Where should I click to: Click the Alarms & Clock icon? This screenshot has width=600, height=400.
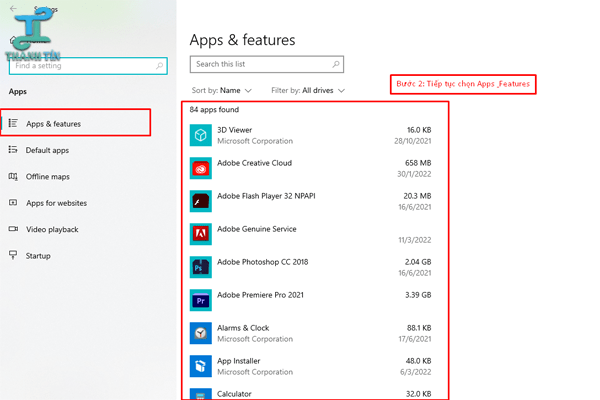[x=201, y=333]
